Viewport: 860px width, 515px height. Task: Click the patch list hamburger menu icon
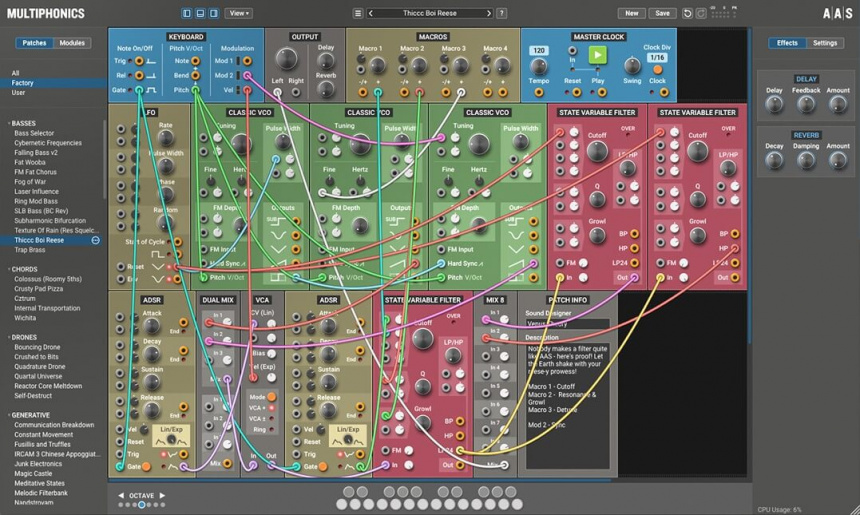[x=358, y=14]
